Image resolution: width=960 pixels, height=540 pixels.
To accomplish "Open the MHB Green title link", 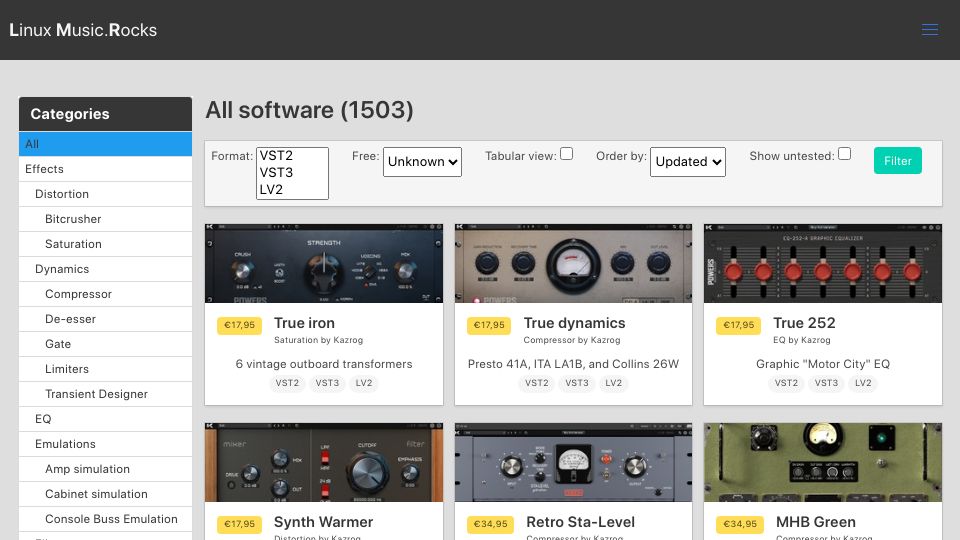I will pos(816,522).
